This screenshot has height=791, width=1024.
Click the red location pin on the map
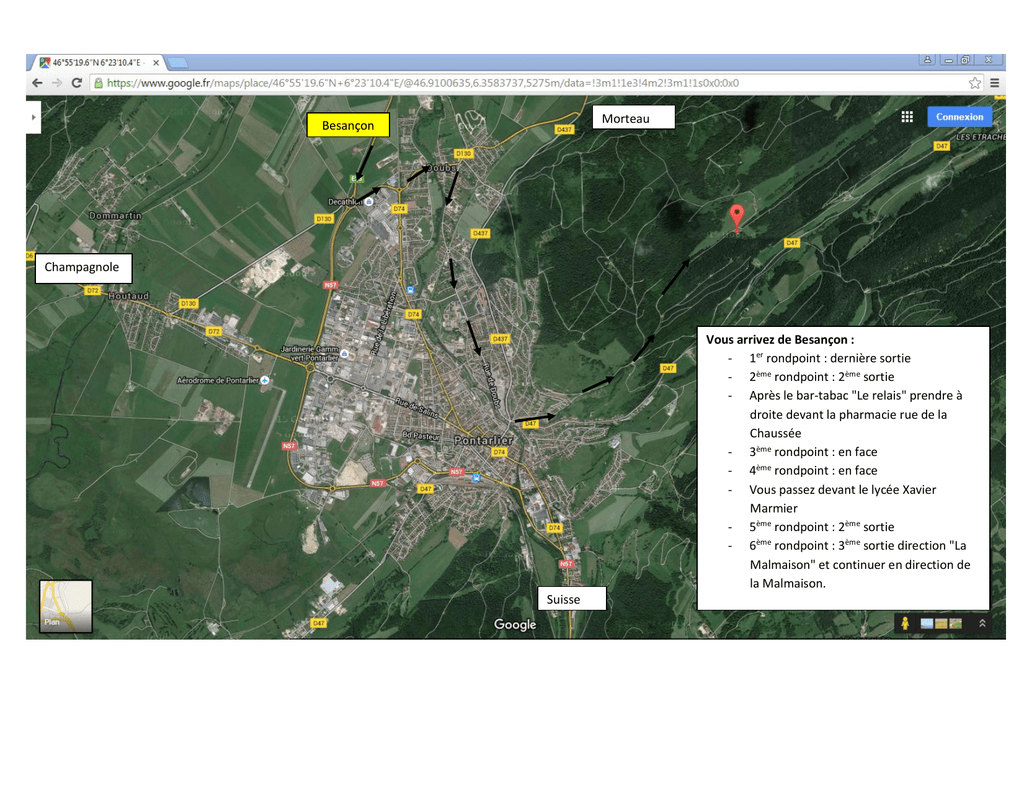(x=737, y=218)
